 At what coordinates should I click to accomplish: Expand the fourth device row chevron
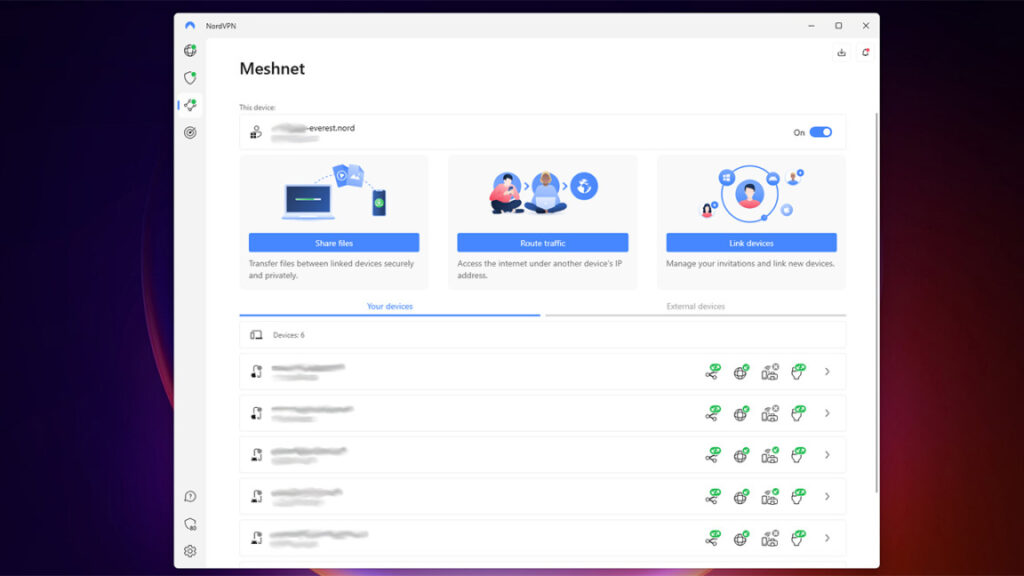pyautogui.click(x=827, y=497)
